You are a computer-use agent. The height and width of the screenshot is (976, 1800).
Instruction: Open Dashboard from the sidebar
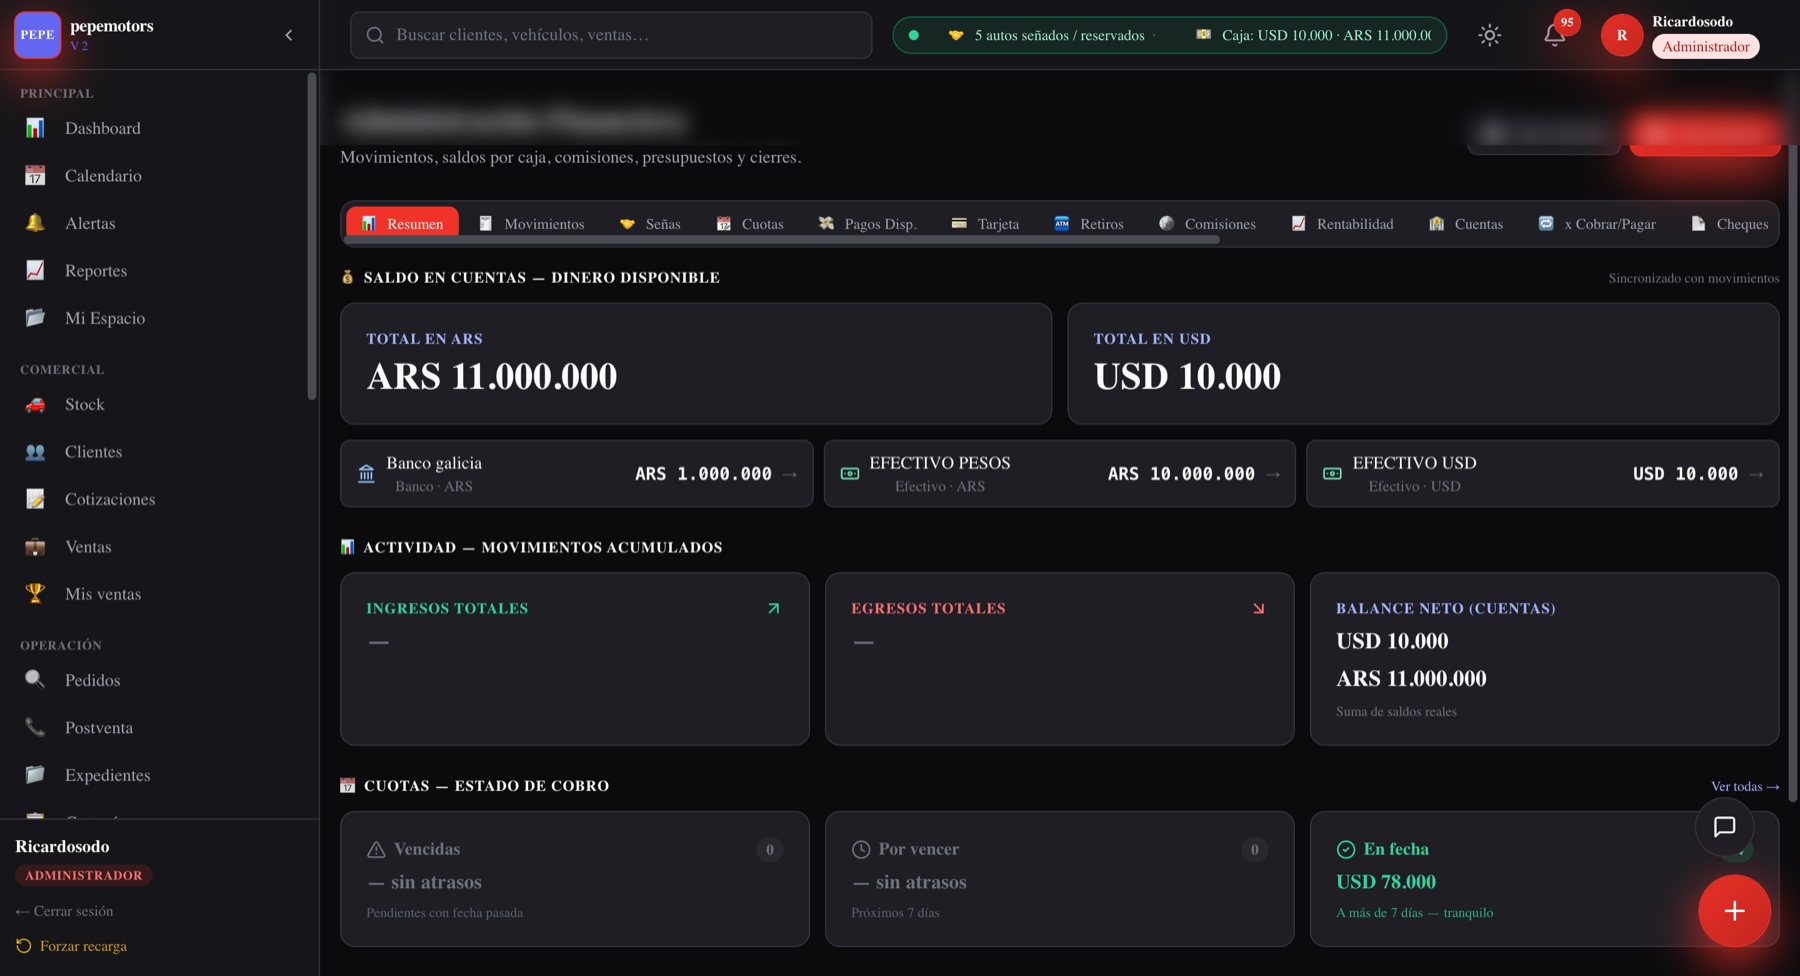(159, 128)
